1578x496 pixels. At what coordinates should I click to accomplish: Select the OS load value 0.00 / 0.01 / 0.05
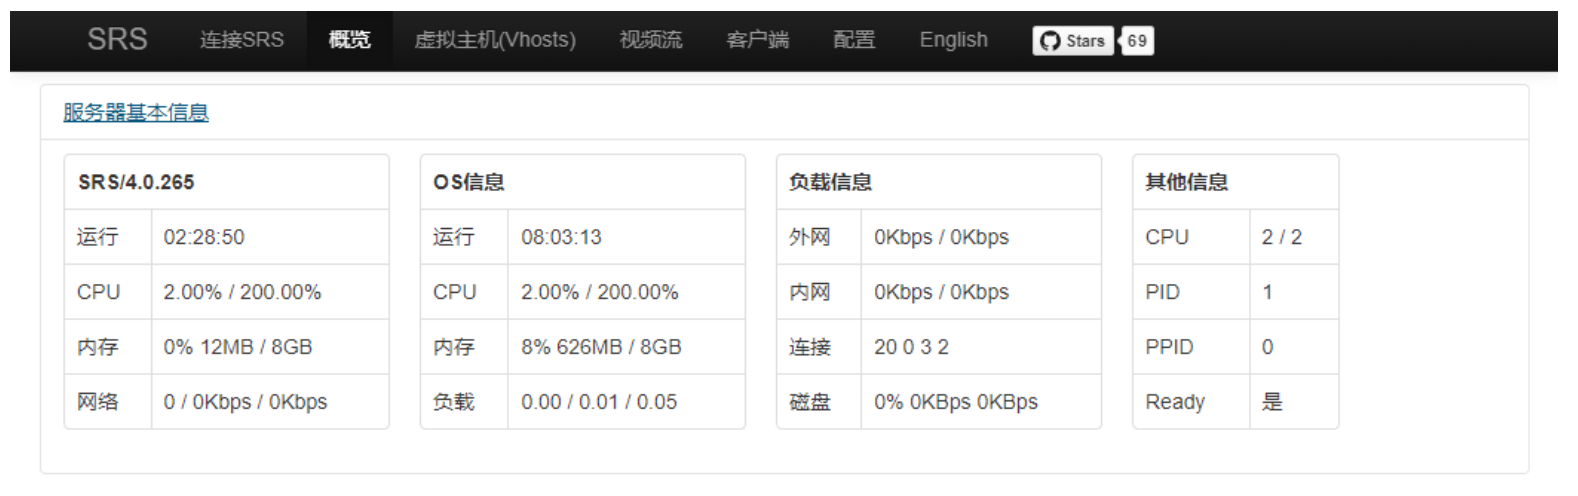click(599, 402)
